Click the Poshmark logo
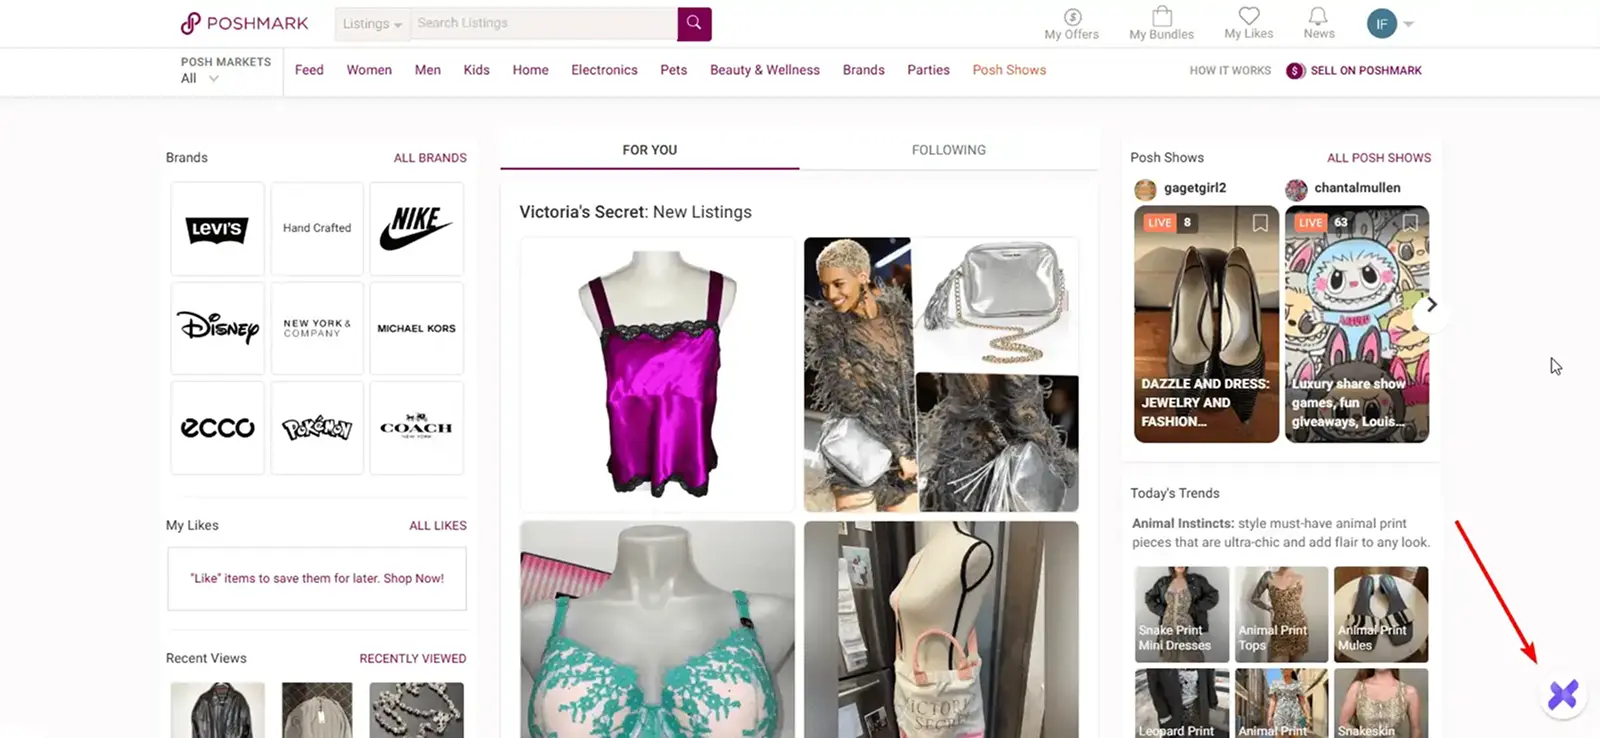The width and height of the screenshot is (1600, 738). (244, 23)
